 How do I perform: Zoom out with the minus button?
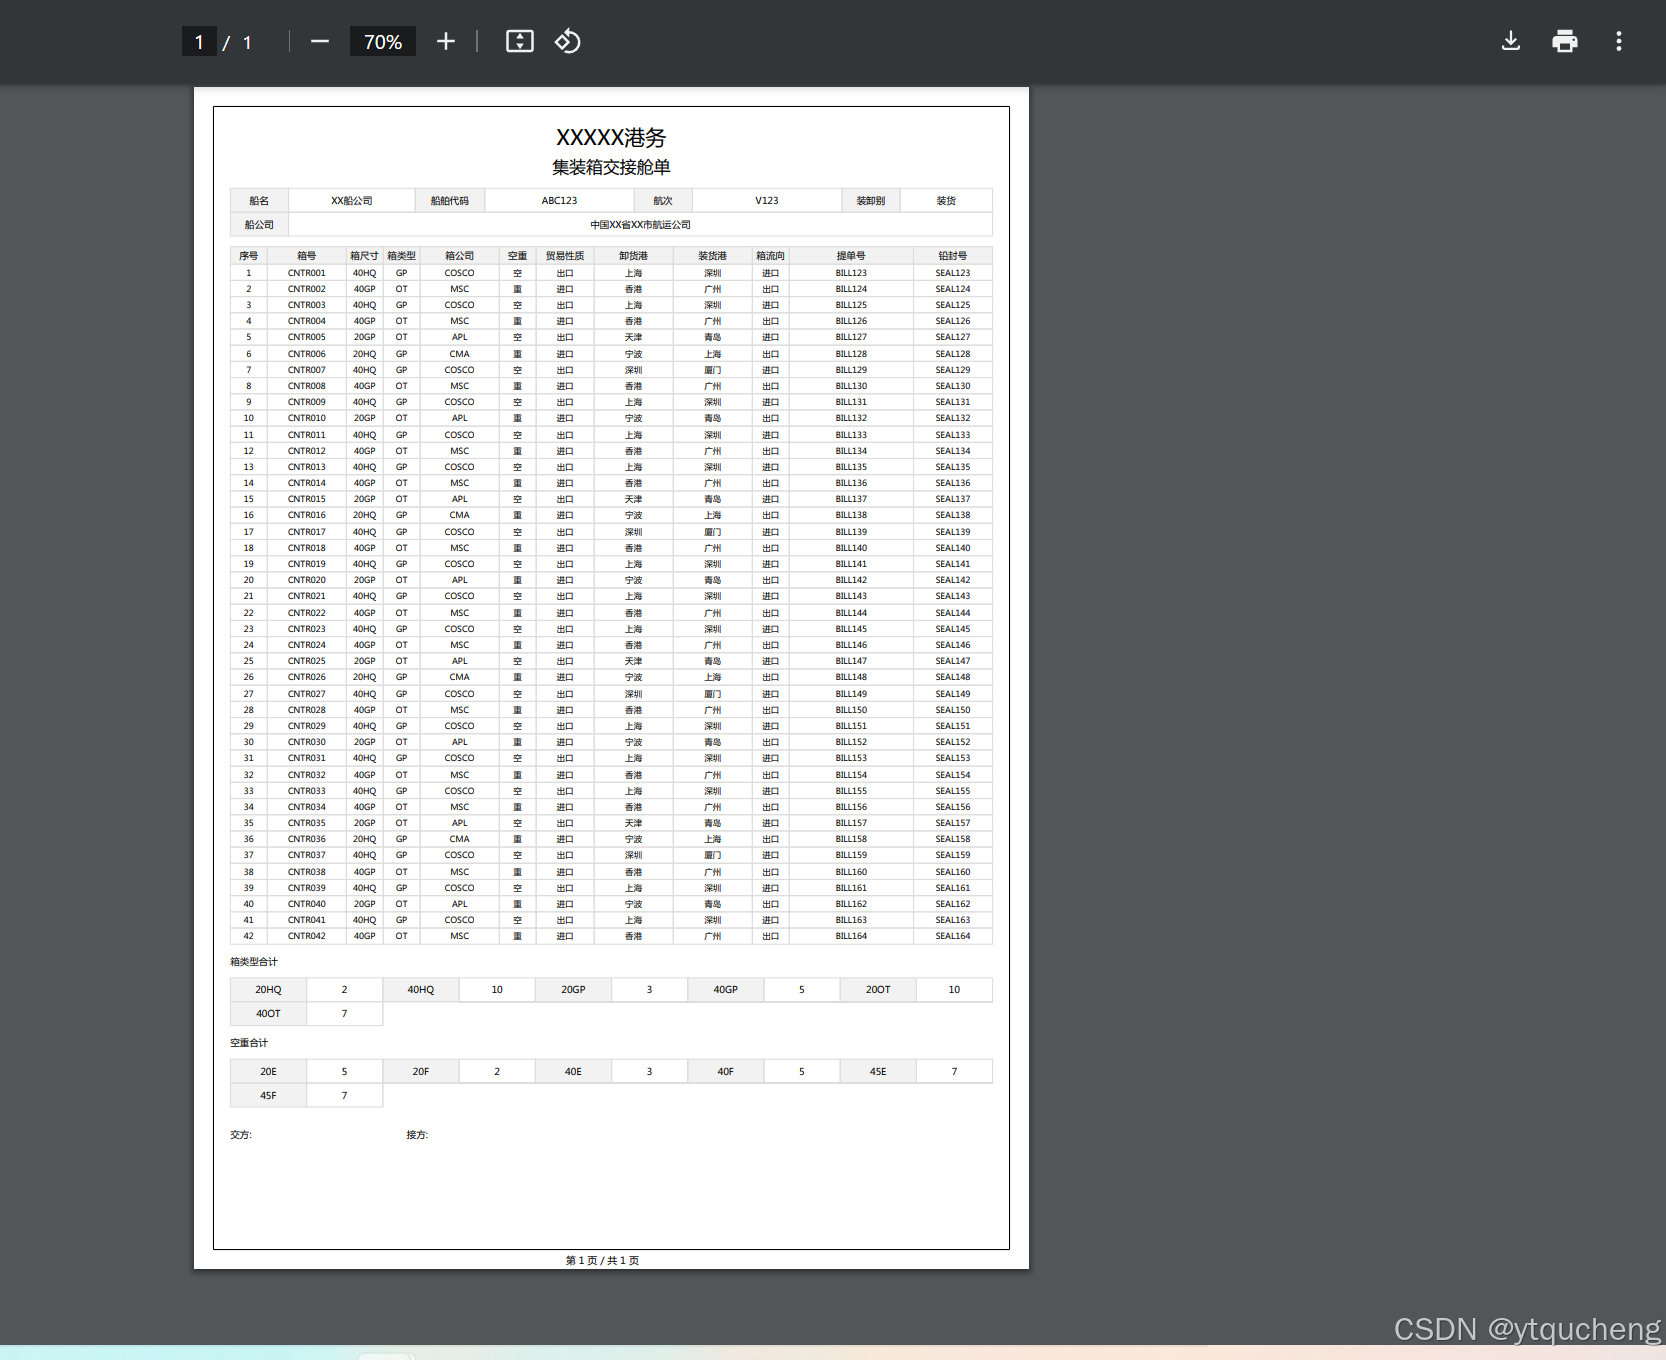[320, 41]
